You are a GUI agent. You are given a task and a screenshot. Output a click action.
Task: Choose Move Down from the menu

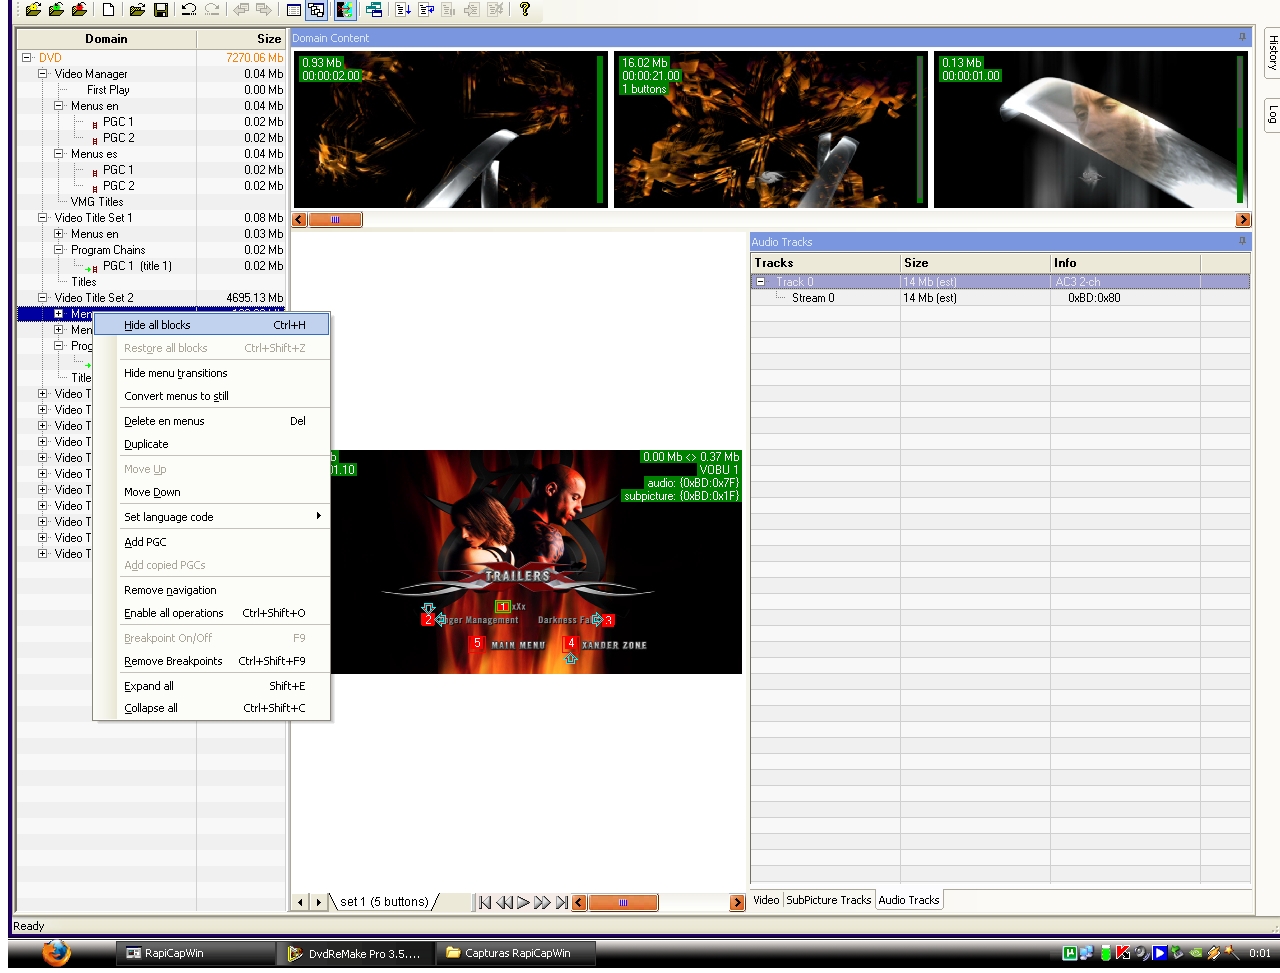tap(211, 492)
